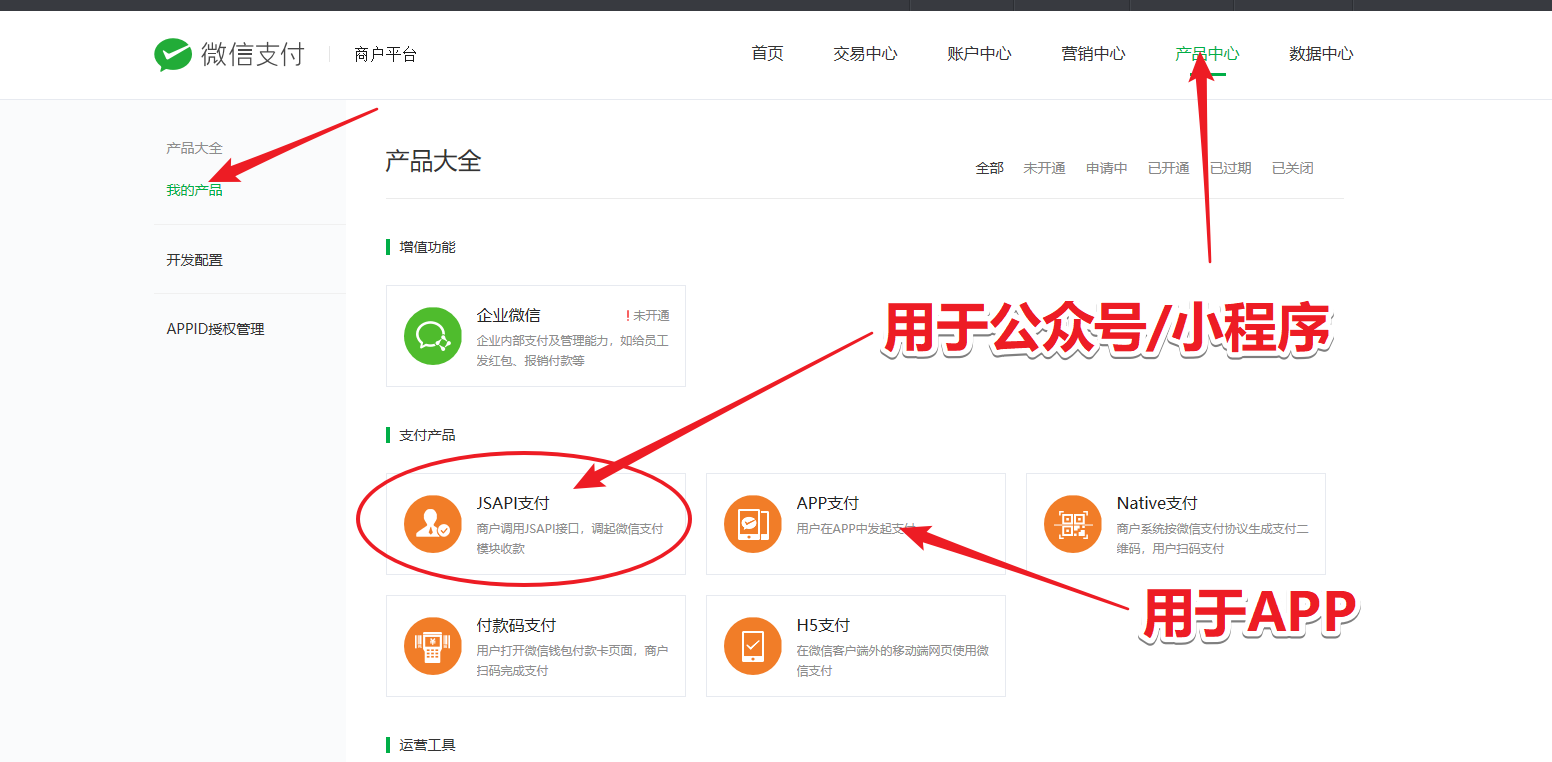Image resolution: width=1552 pixels, height=762 pixels.
Task: Select 产品大全 in the left sidebar
Action: coord(194,148)
